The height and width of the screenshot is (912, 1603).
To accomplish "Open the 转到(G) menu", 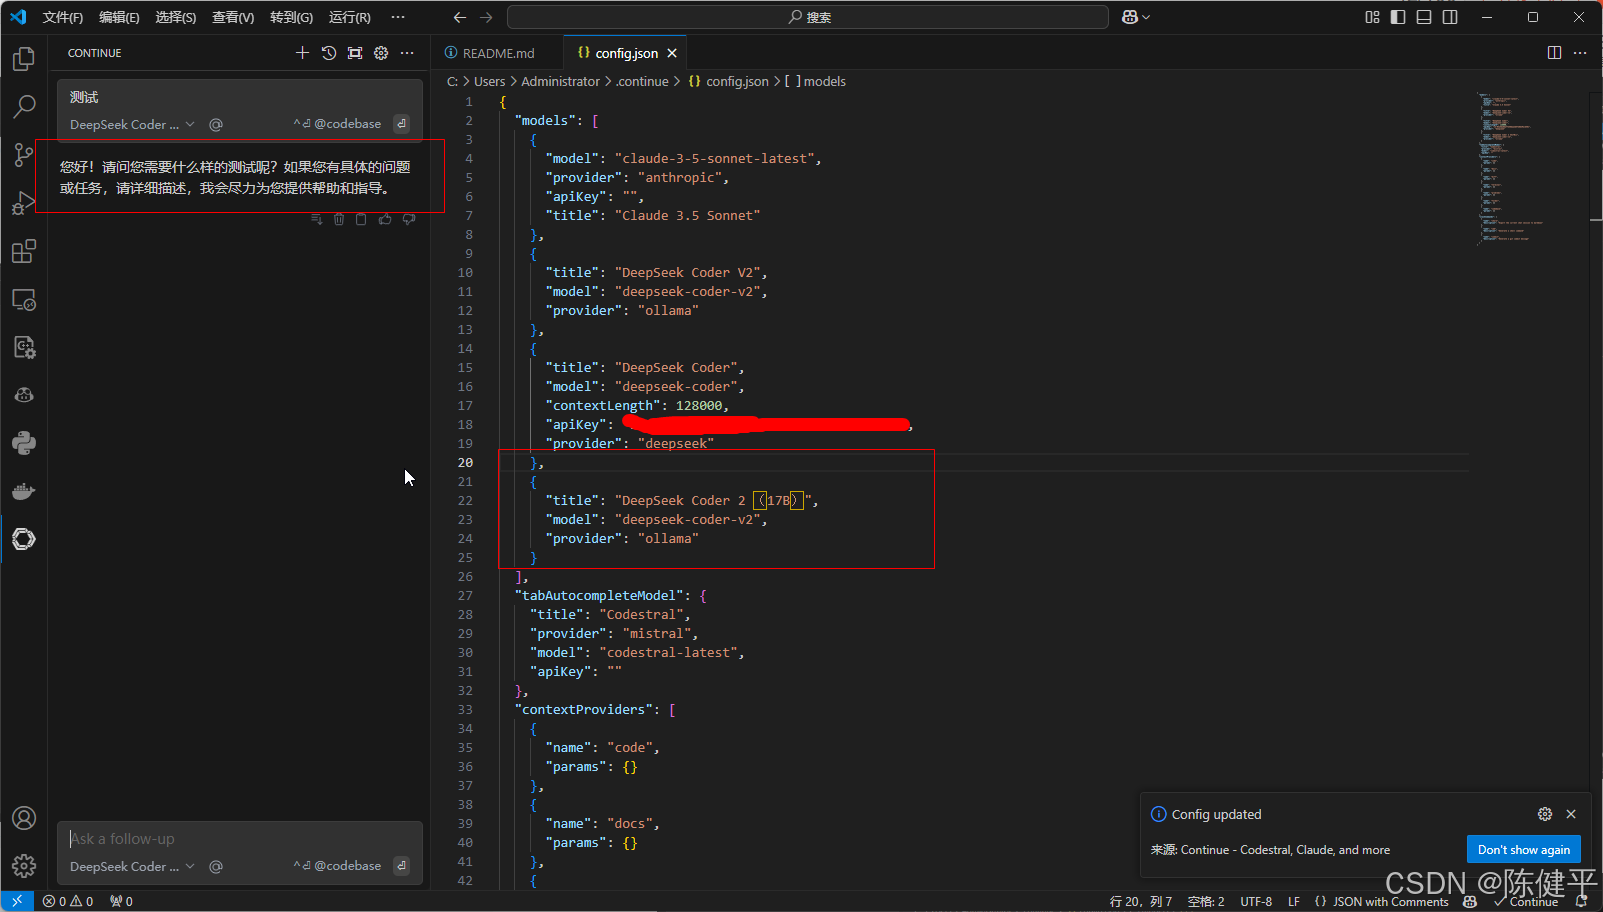I will point(291,17).
